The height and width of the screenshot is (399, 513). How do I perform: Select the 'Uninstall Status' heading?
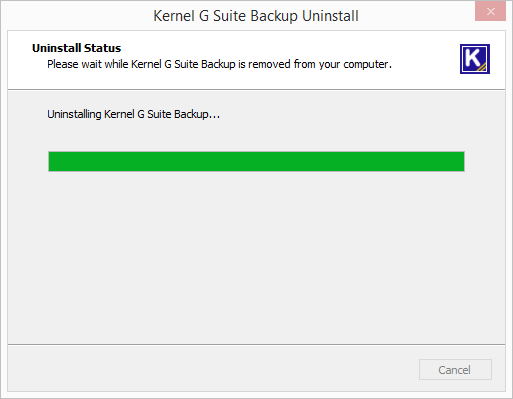76,48
